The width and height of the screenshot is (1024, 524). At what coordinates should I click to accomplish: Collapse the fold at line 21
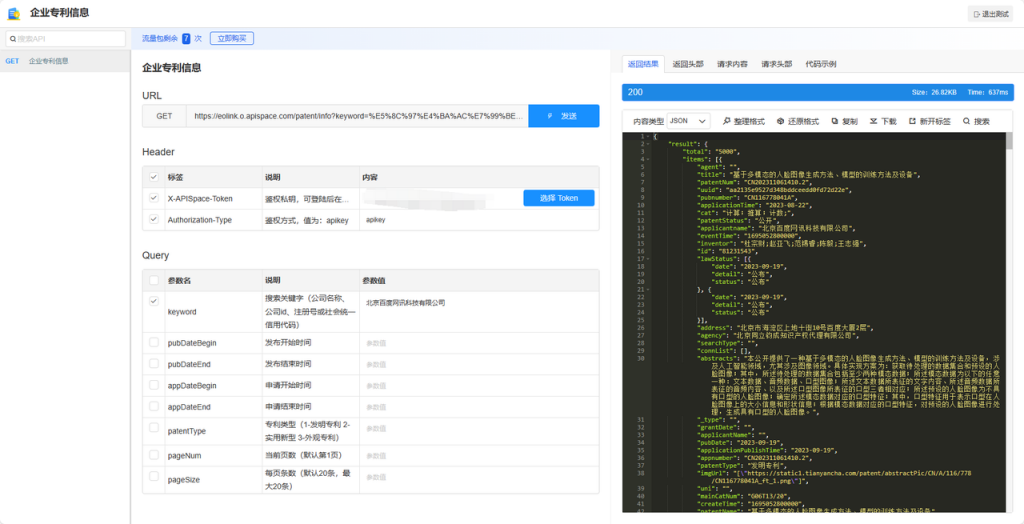click(x=647, y=289)
